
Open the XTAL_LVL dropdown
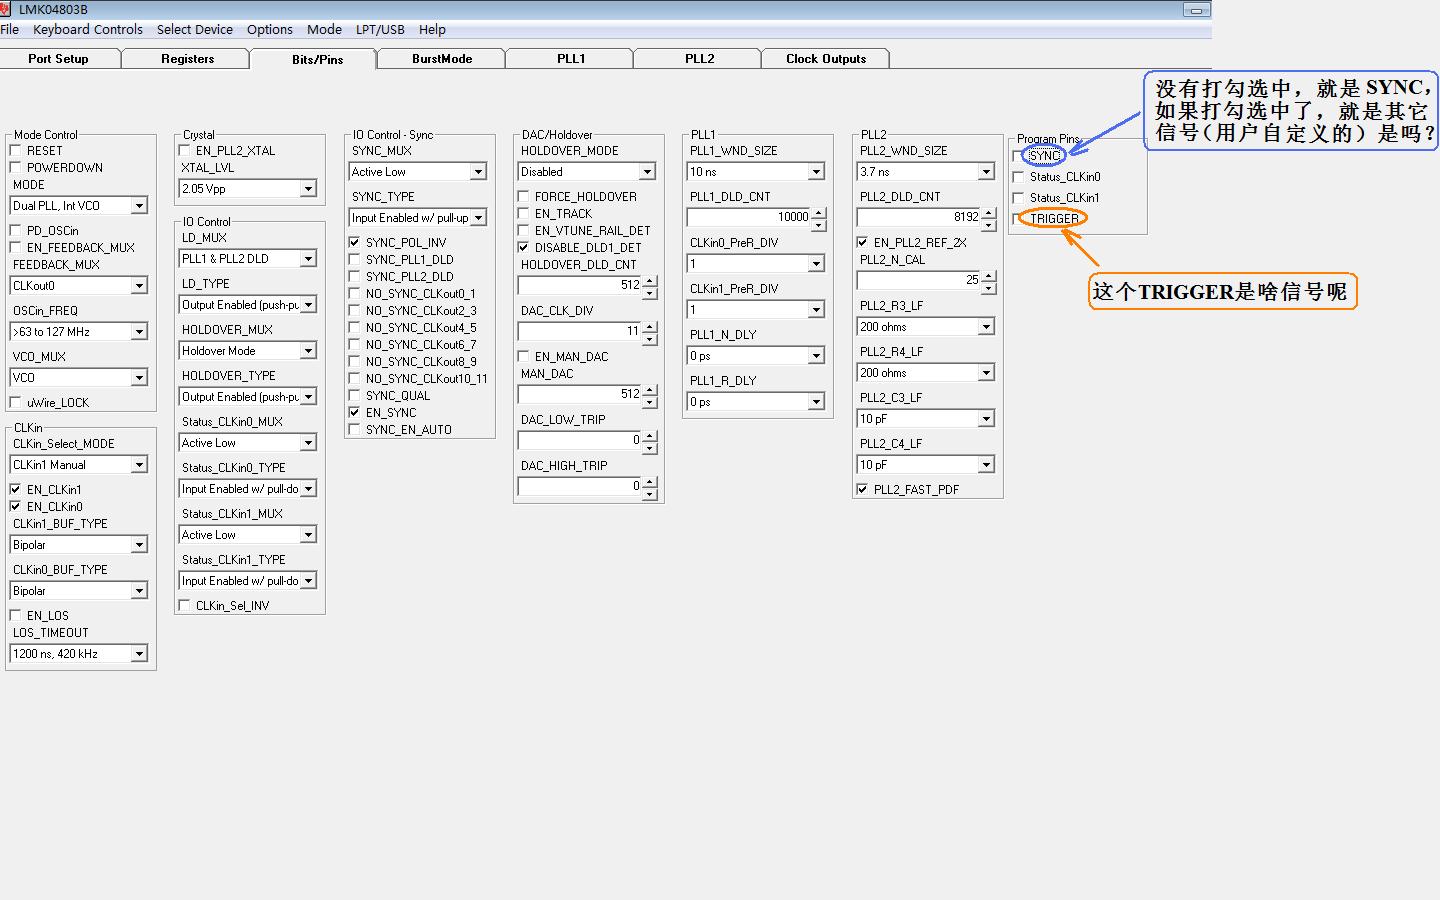coord(248,189)
